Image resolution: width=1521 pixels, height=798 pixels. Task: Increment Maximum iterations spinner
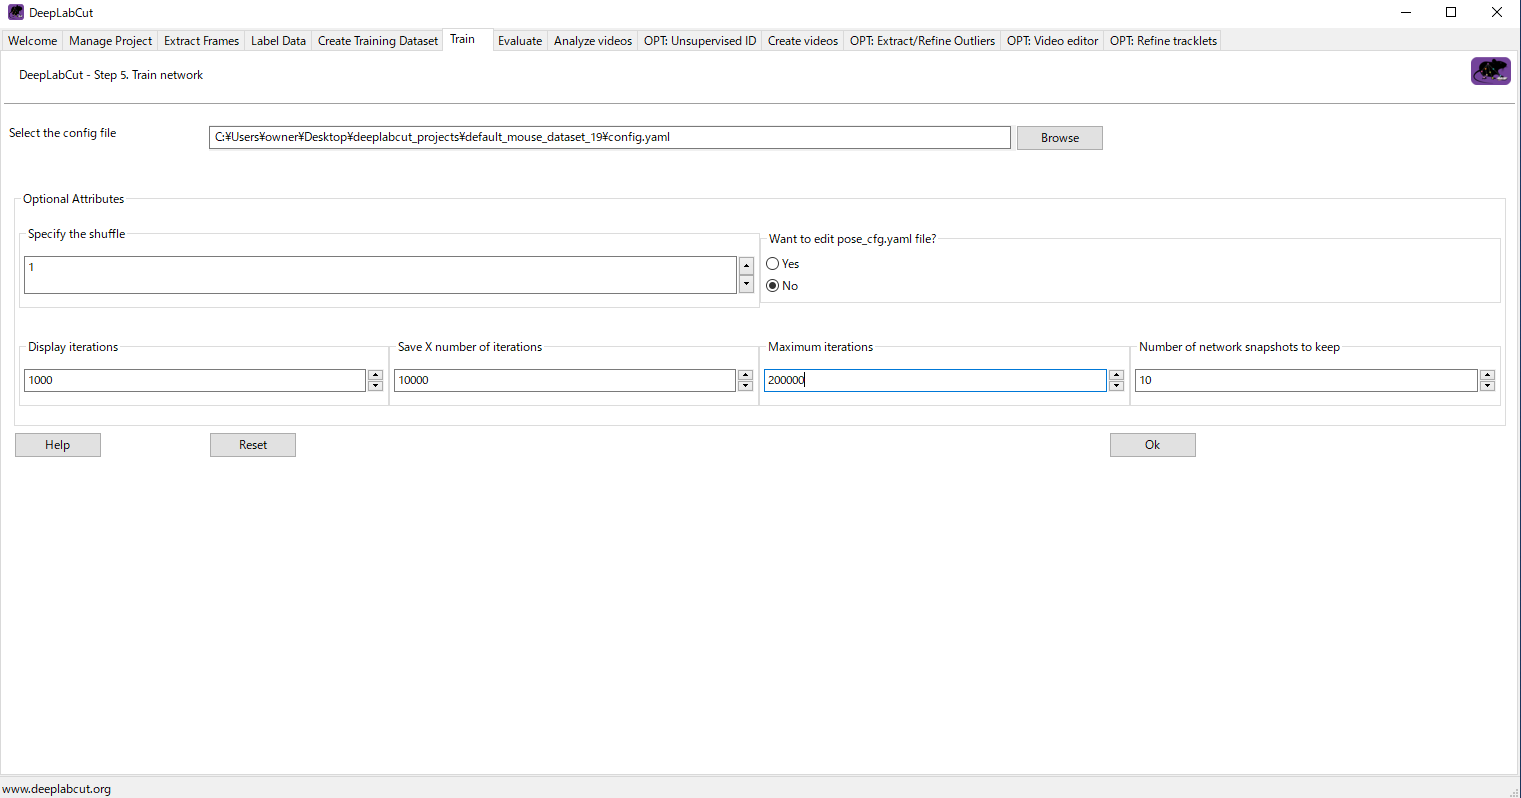click(1116, 375)
